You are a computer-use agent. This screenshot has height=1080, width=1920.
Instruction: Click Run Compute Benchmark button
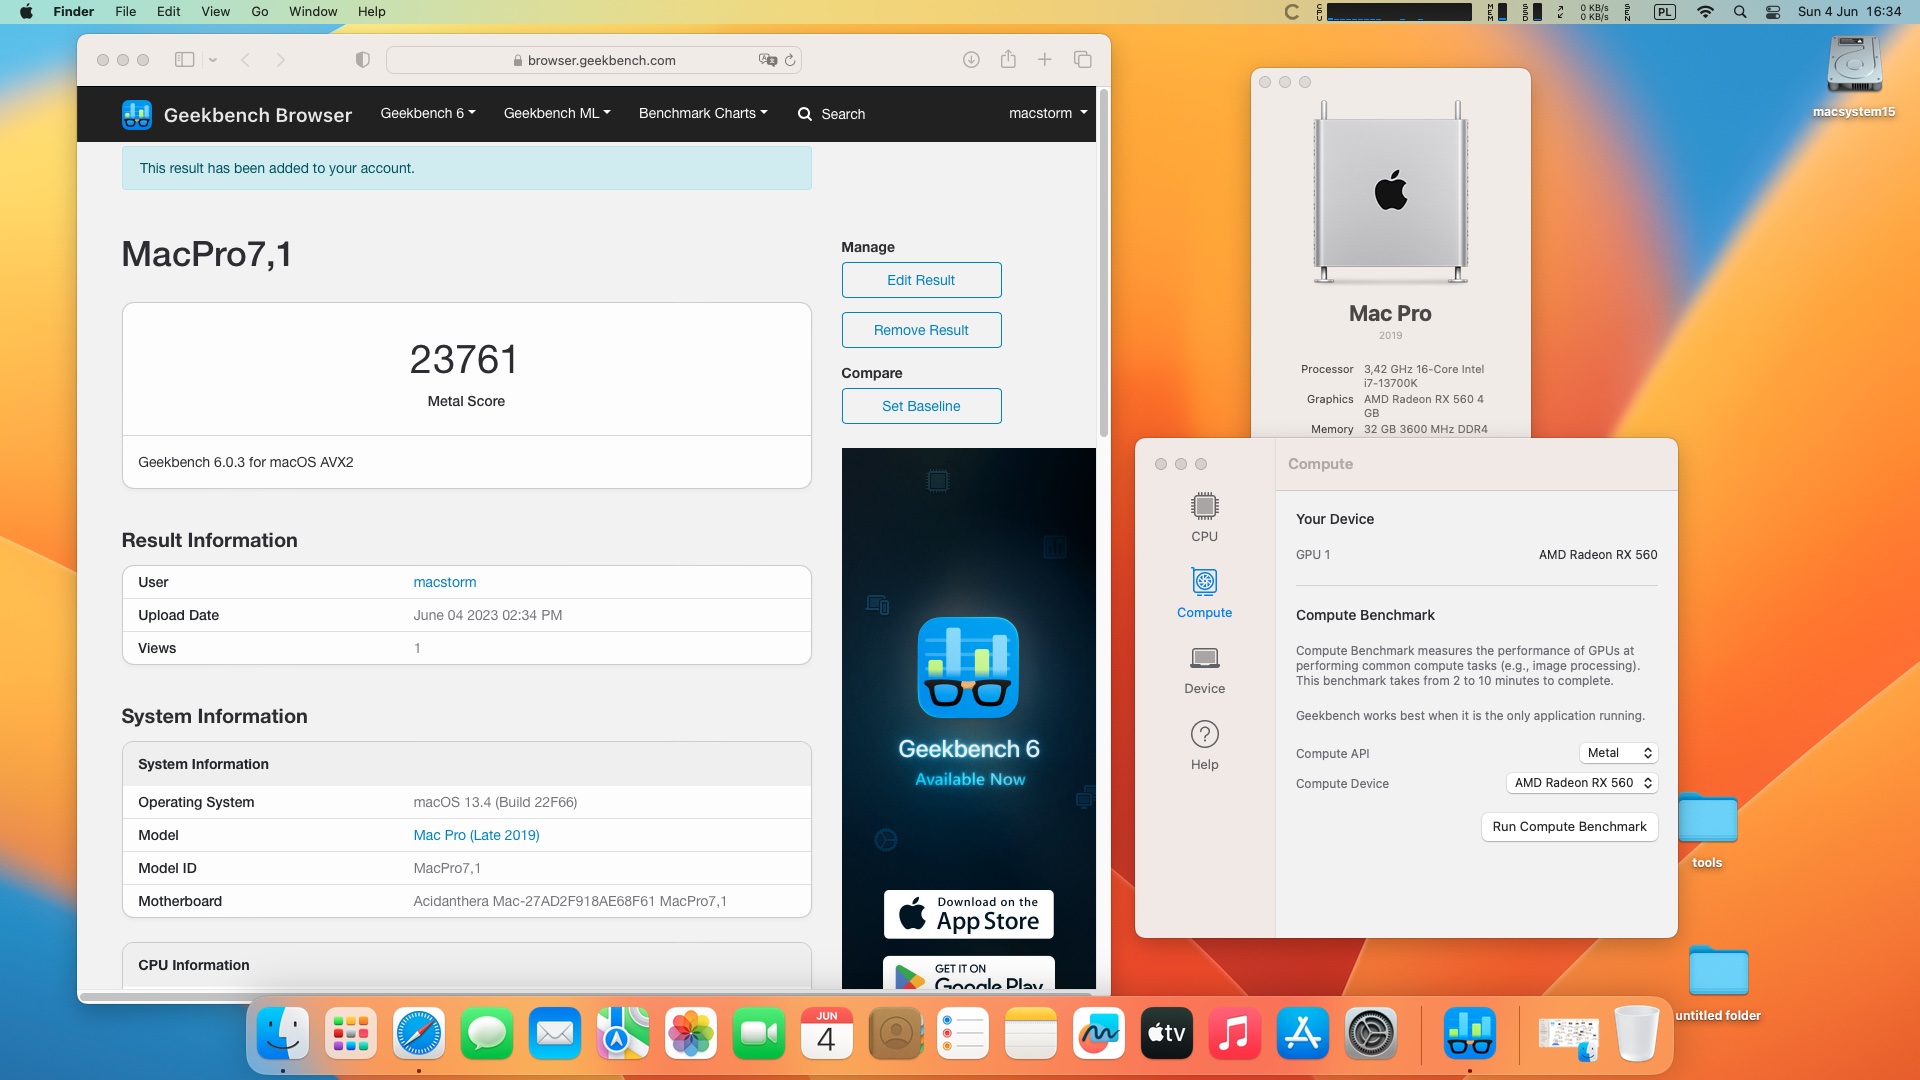1568,827
